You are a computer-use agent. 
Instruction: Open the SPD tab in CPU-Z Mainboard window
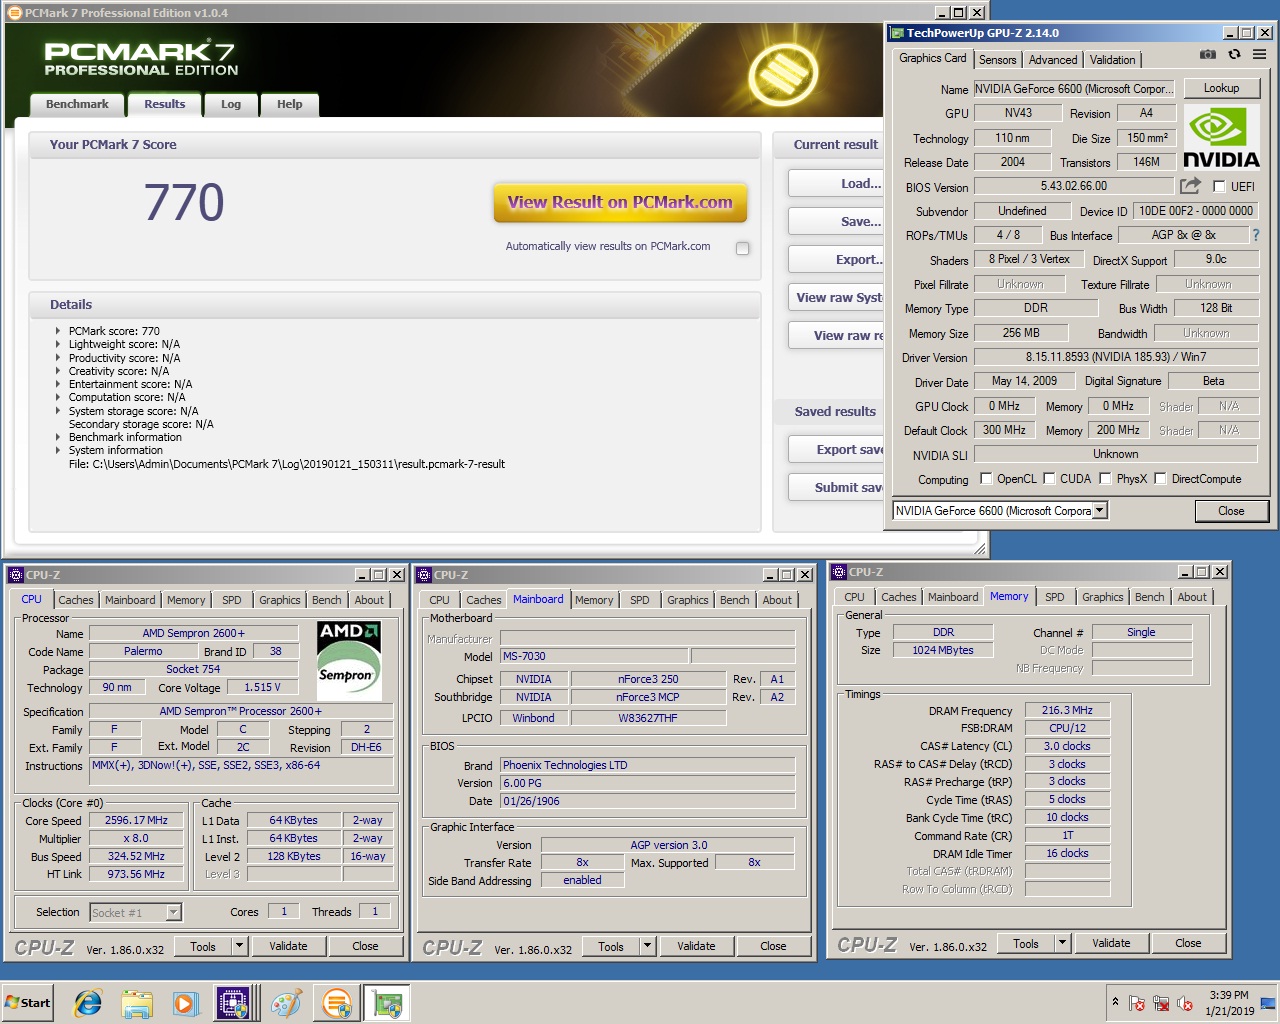640,600
